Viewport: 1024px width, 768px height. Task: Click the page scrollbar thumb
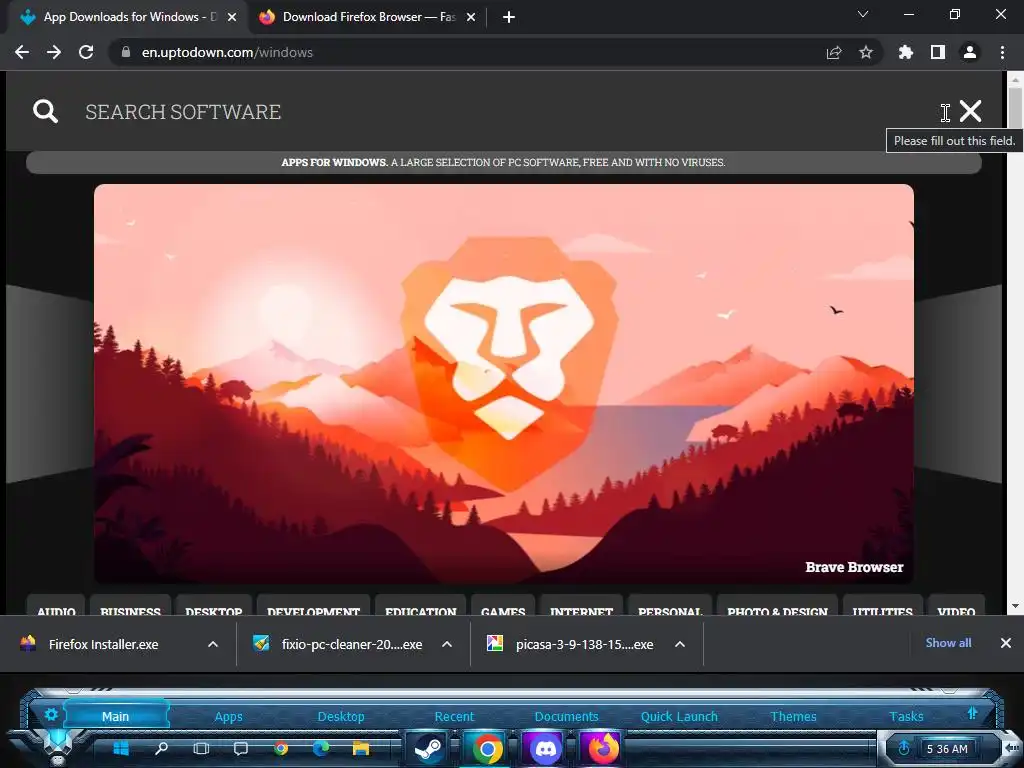(1015, 108)
